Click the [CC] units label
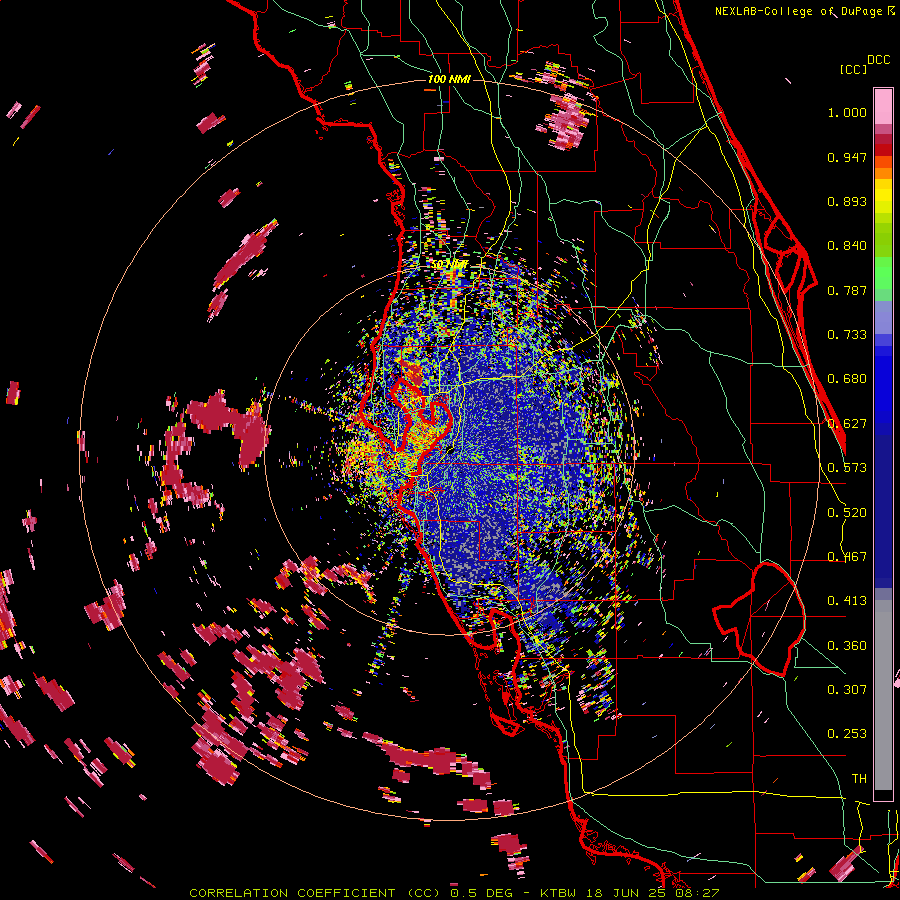The image size is (900, 900). (853, 69)
